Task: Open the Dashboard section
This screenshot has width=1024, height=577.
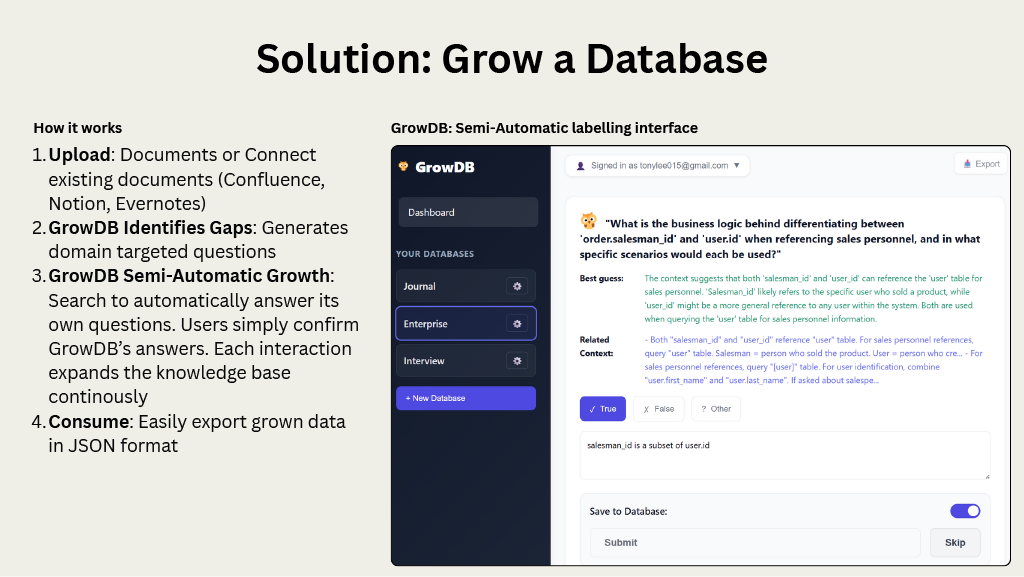Action: pos(468,212)
